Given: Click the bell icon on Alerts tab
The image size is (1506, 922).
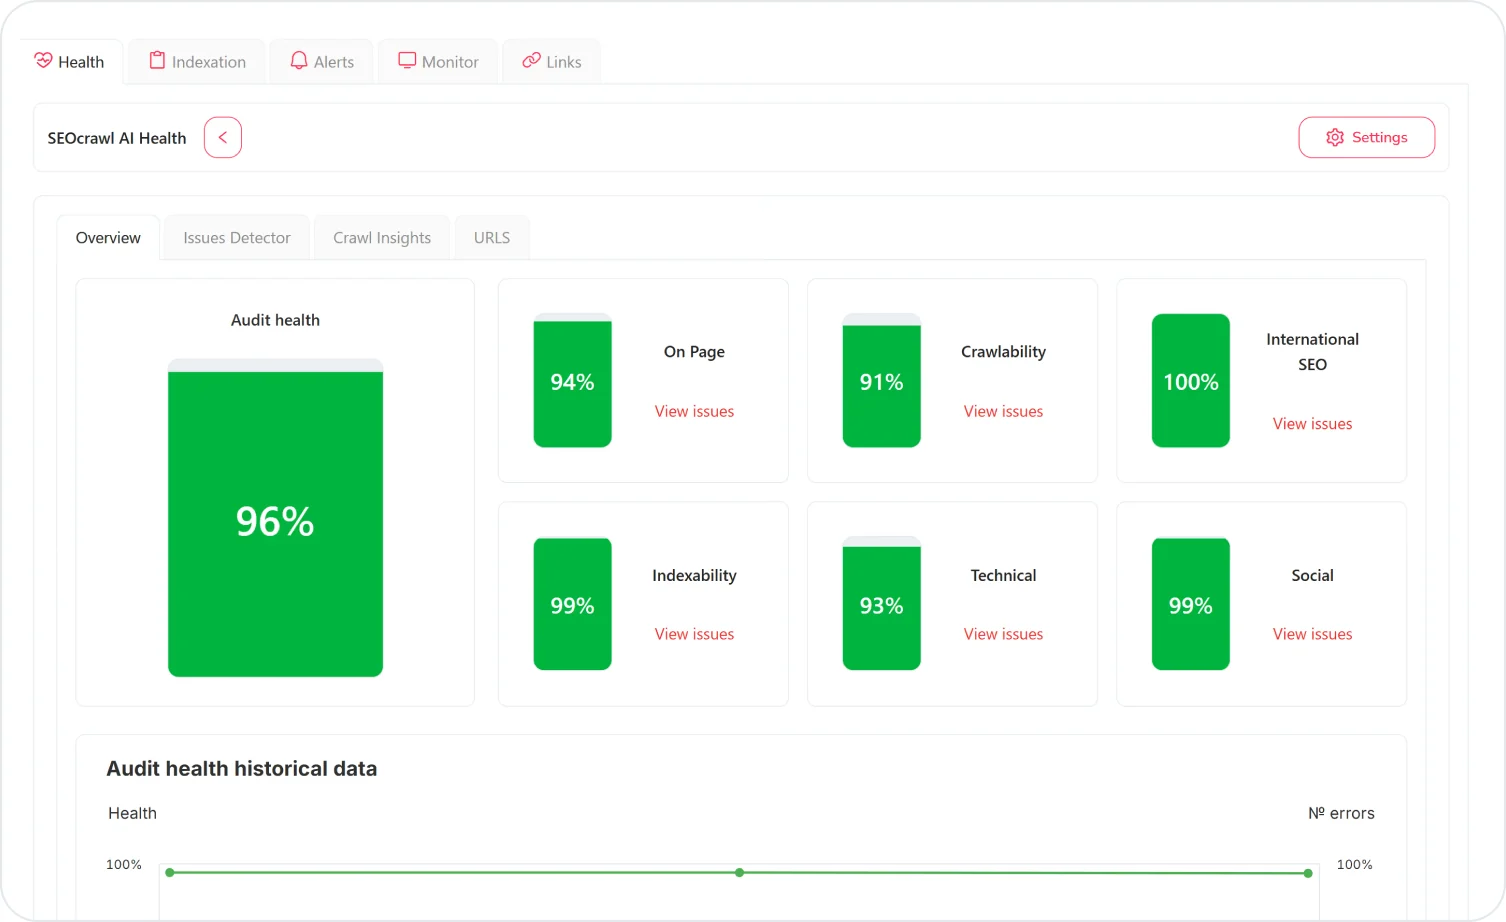Looking at the screenshot, I should 299,61.
